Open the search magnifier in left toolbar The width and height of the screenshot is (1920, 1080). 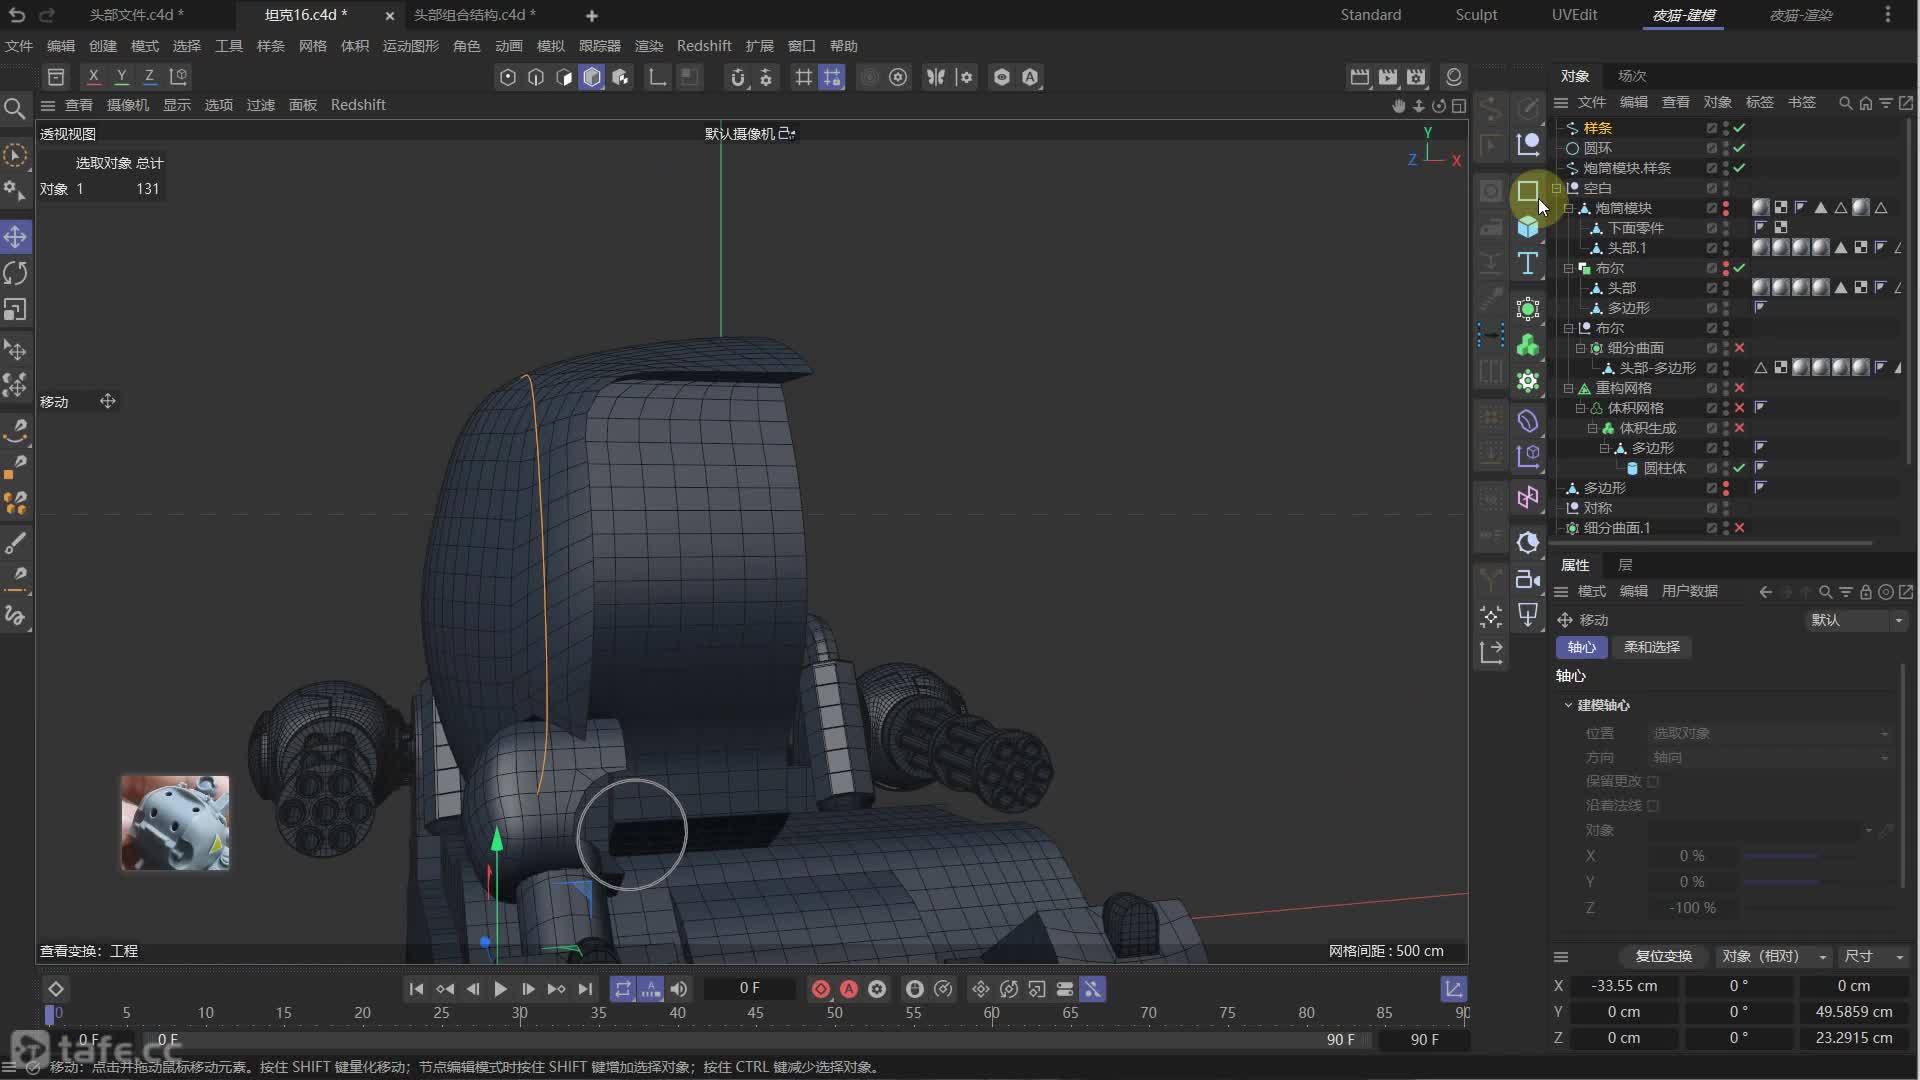(x=14, y=108)
